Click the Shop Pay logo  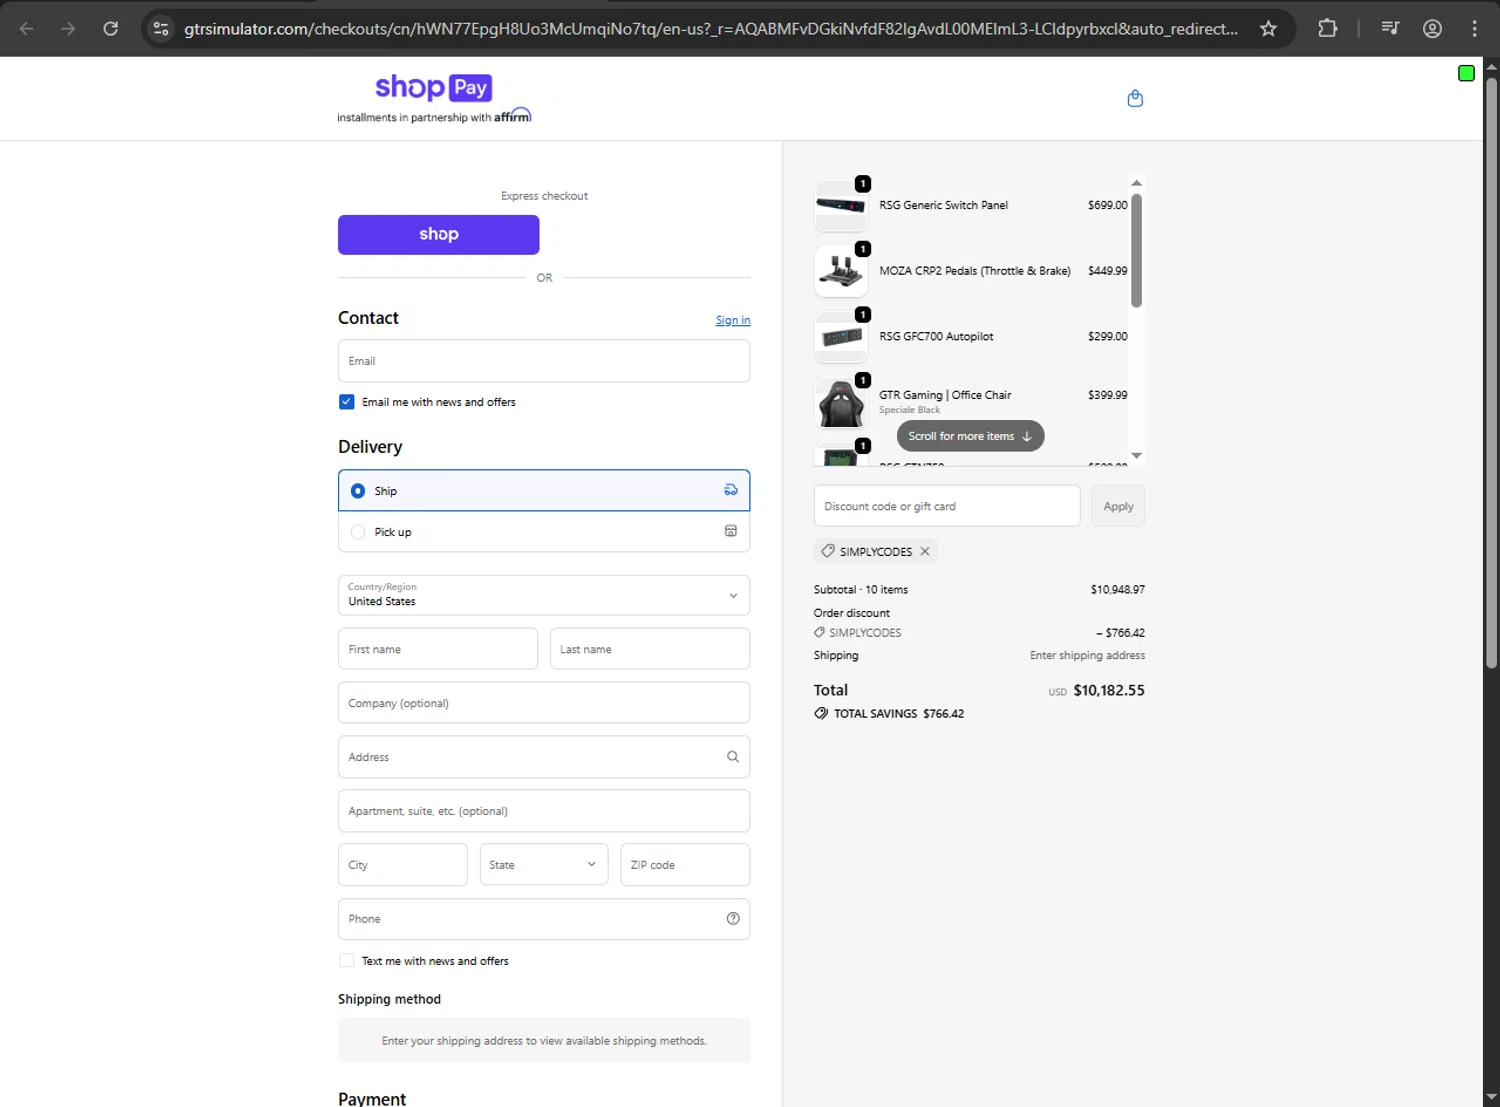coord(434,88)
